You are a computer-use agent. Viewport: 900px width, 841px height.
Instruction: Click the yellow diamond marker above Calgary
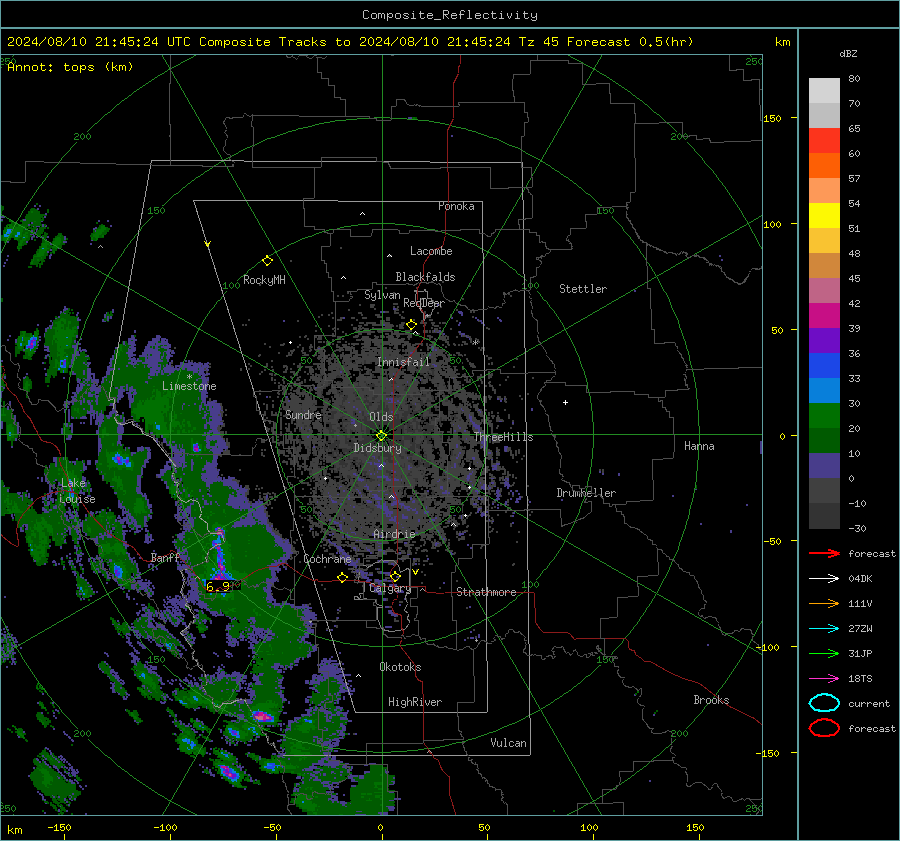point(395,576)
